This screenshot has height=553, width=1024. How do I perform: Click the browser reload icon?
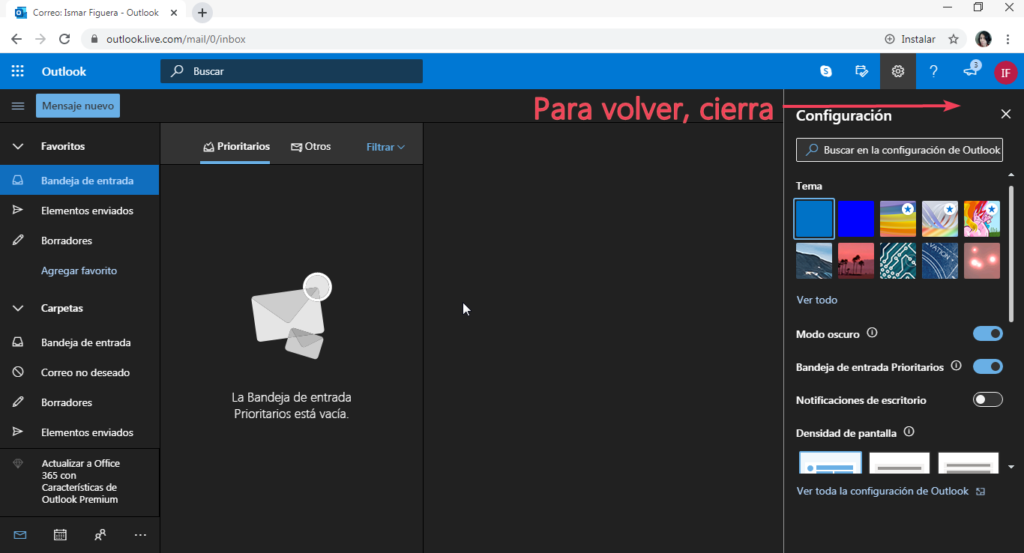pyautogui.click(x=64, y=39)
